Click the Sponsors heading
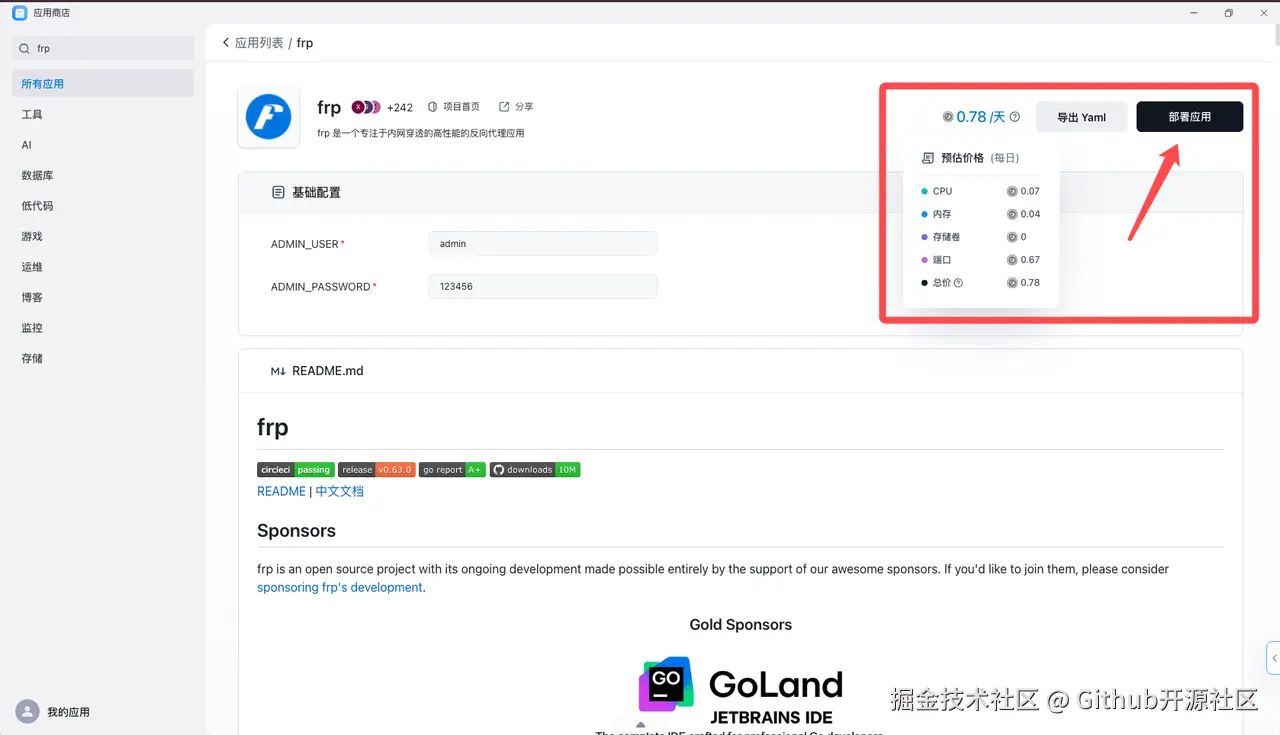 (x=296, y=531)
